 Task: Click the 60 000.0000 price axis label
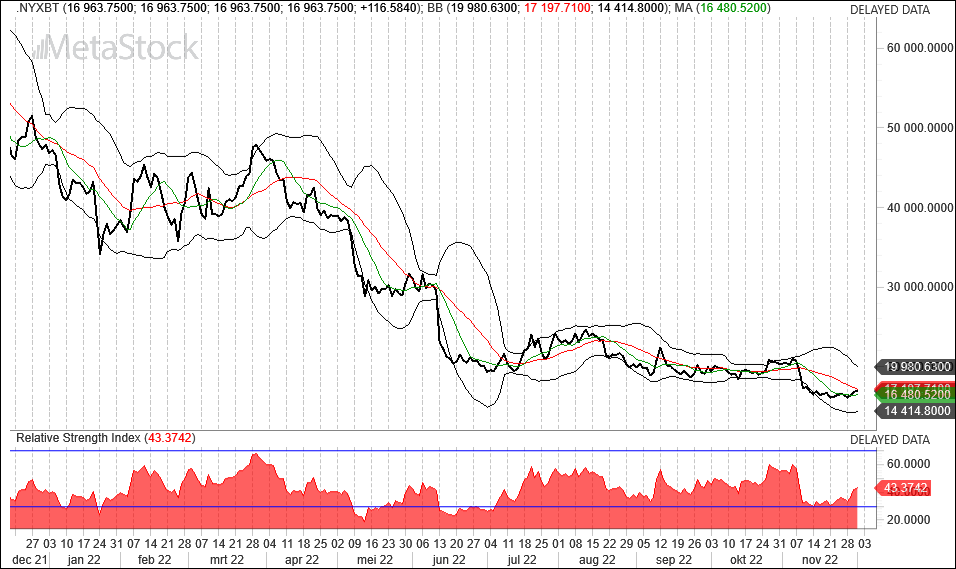(x=920, y=47)
